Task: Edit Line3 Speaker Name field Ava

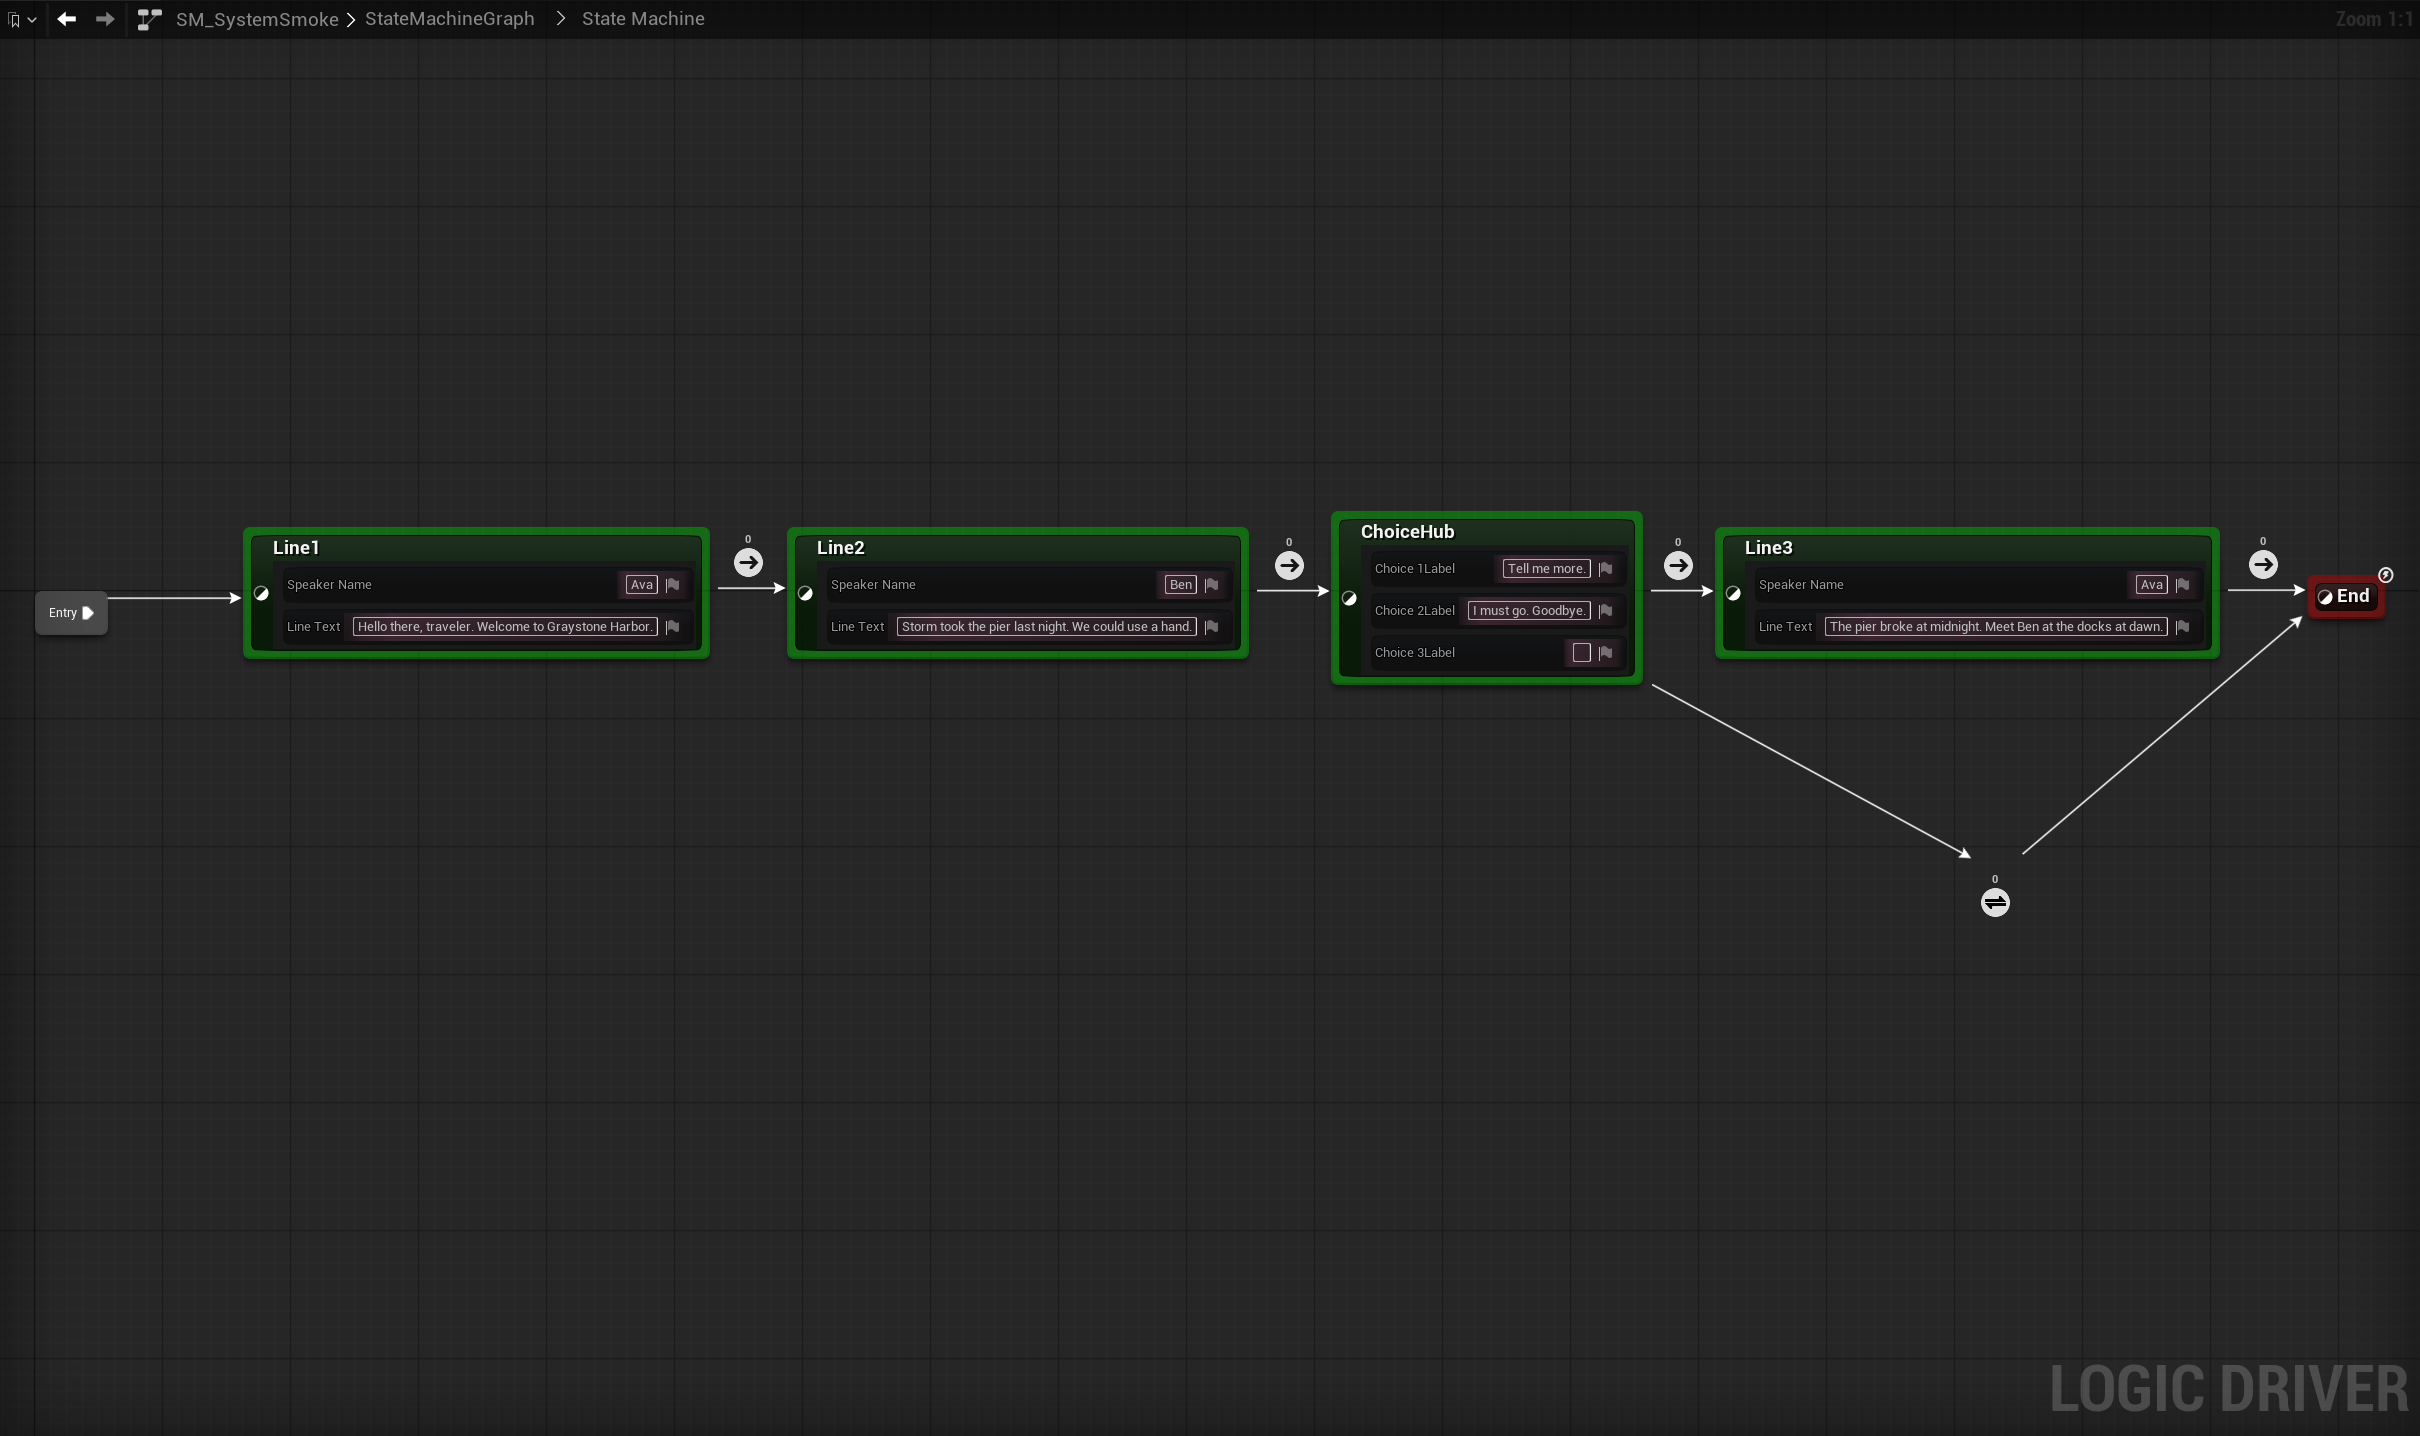Action: (2152, 585)
